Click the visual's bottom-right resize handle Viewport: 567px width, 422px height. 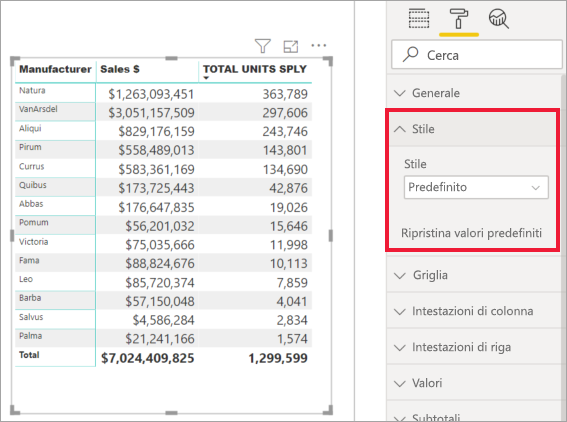[x=328, y=410]
